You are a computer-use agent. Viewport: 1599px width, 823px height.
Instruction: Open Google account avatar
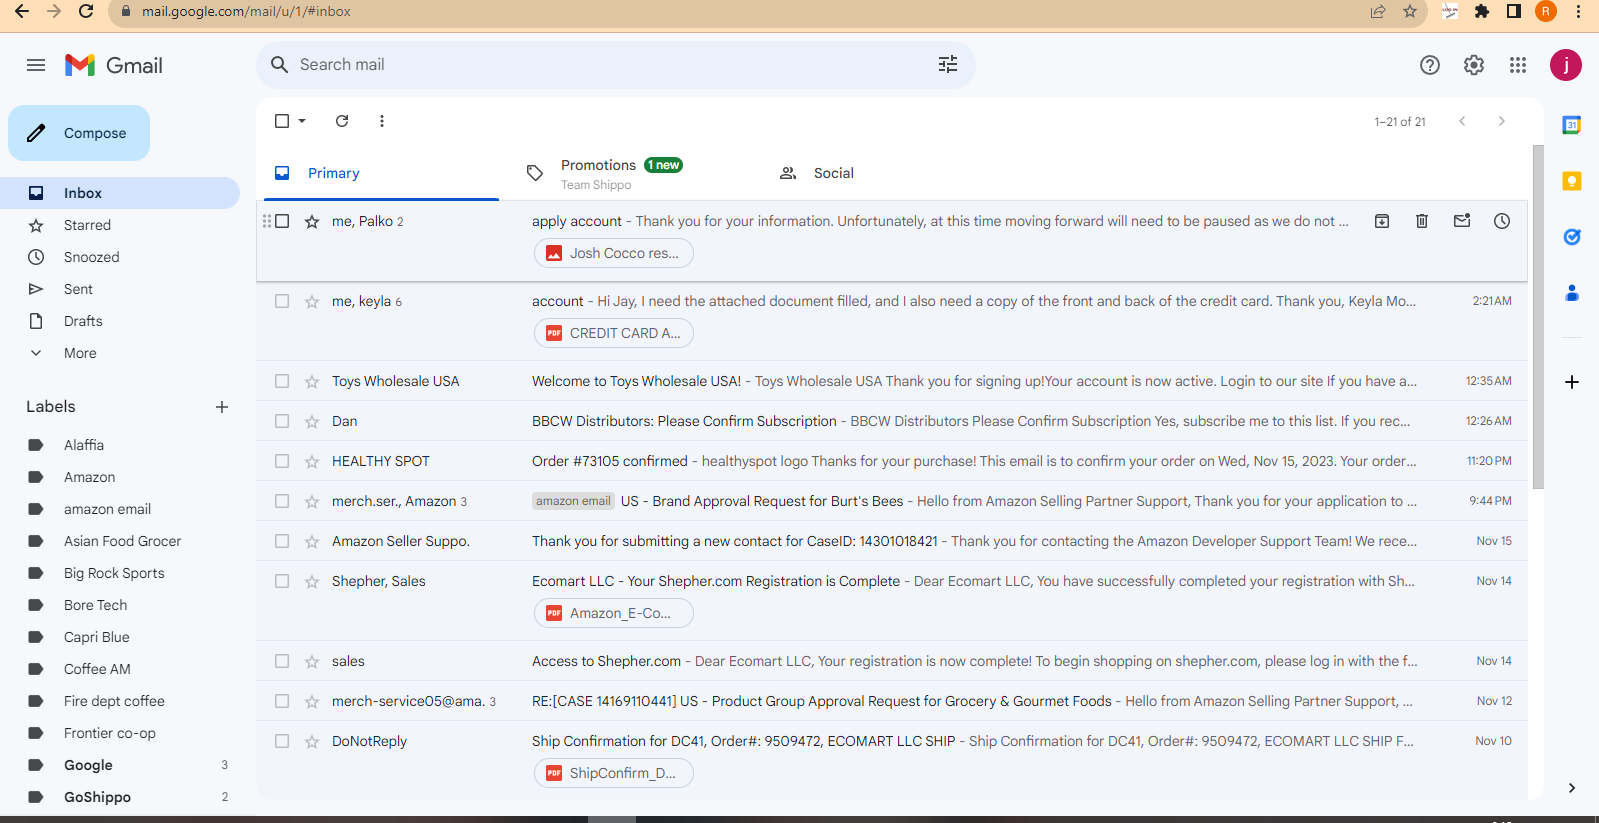[x=1566, y=65]
